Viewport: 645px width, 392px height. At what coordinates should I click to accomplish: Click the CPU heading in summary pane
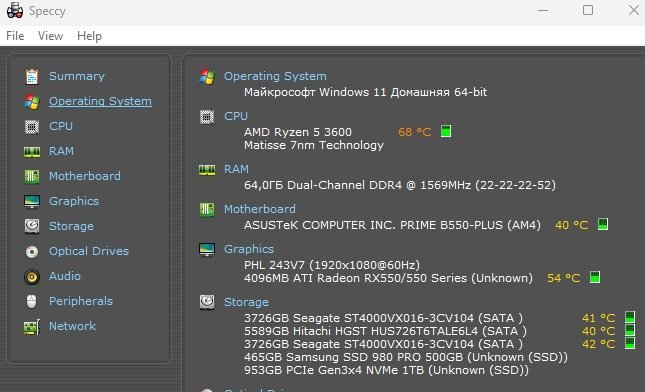(x=236, y=116)
